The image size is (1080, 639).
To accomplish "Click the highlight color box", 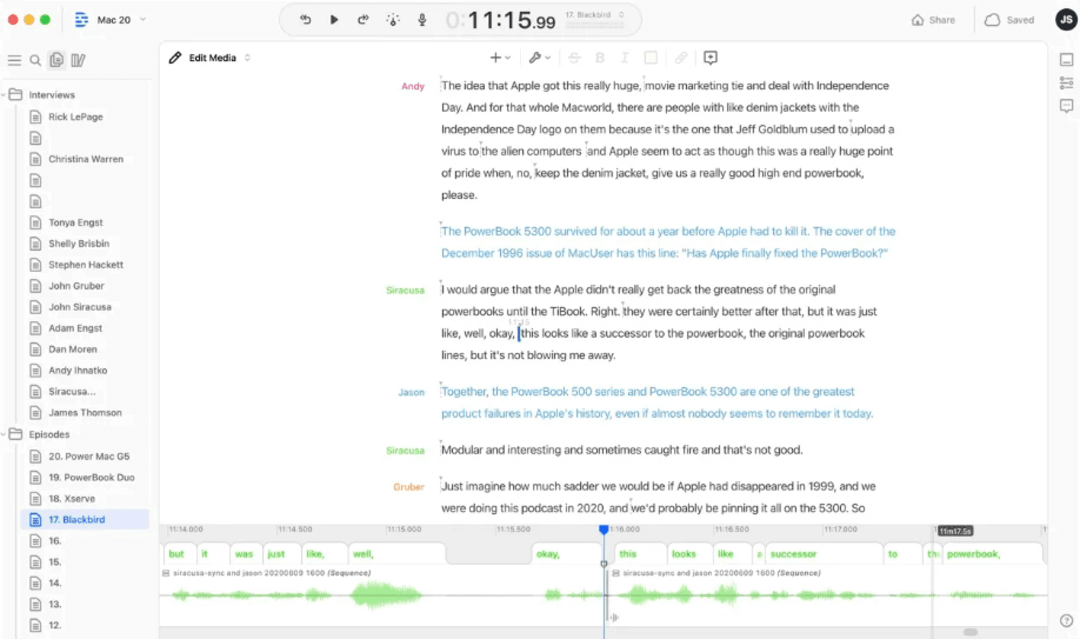I will tap(650, 58).
